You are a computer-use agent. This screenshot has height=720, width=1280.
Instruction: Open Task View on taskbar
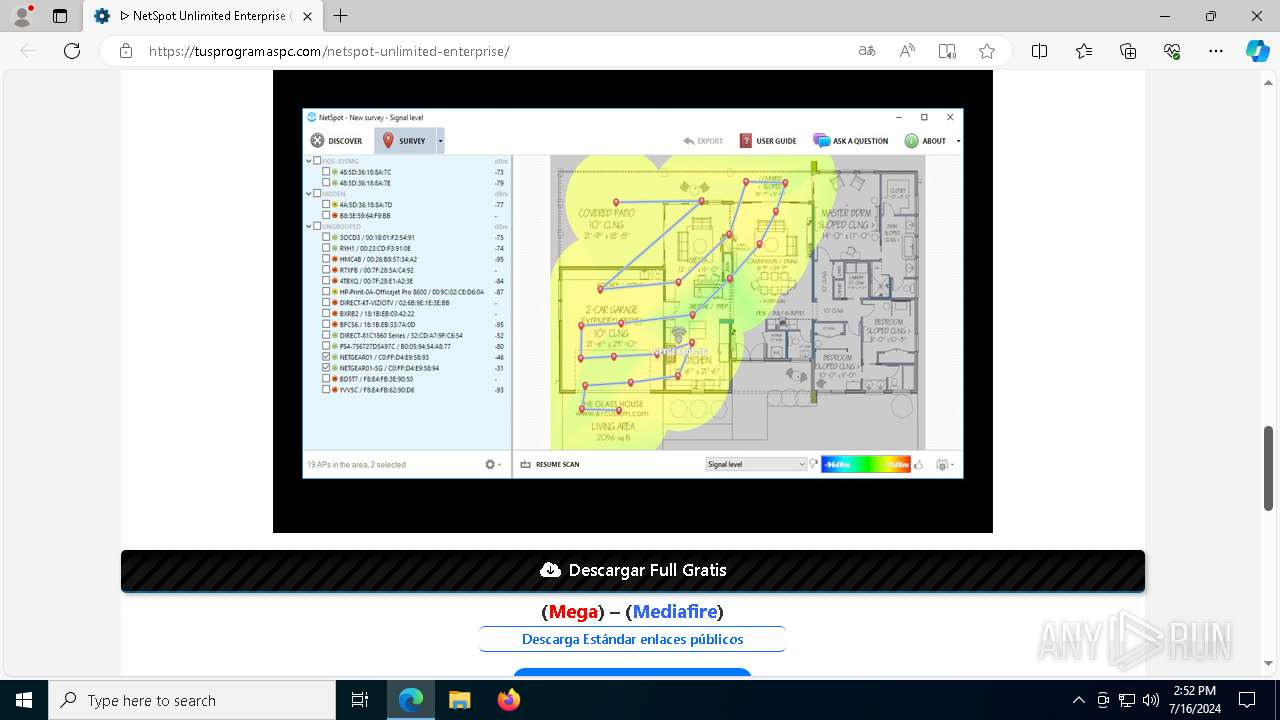[360, 700]
